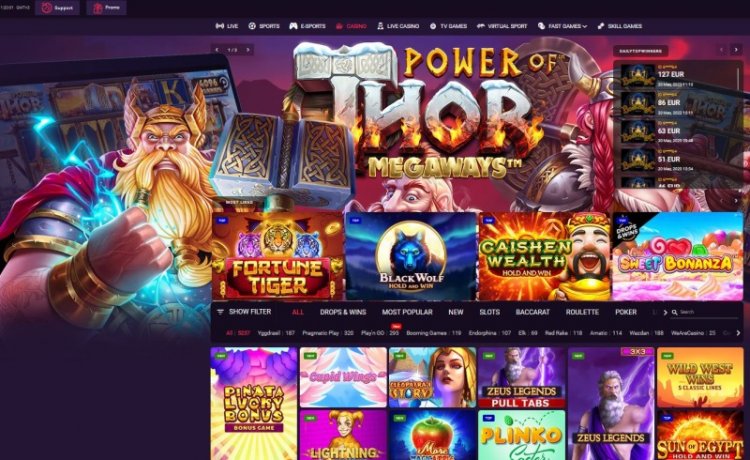Select the Most Popular tab
Viewport: 750px width, 460px height.
pos(407,312)
